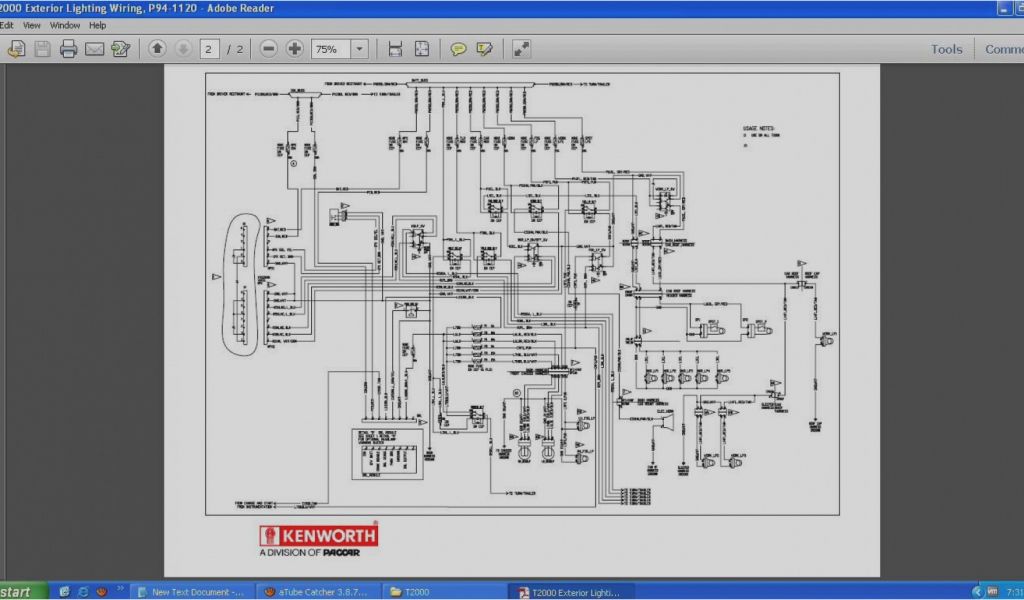This screenshot has height=600, width=1024.
Task: Click the fit one full page icon
Action: [x=422, y=48]
